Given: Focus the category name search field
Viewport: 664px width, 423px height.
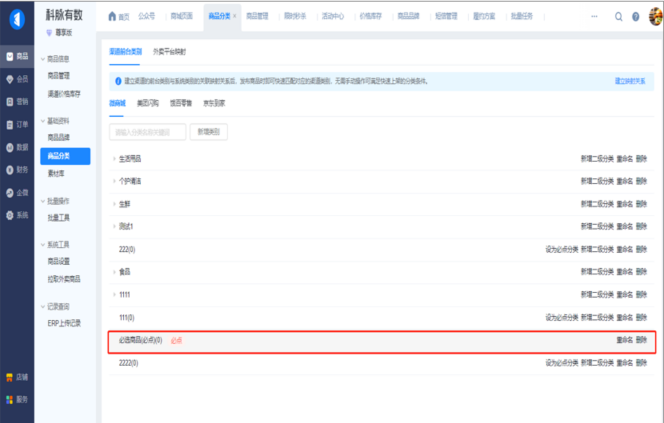Looking at the screenshot, I should [147, 132].
